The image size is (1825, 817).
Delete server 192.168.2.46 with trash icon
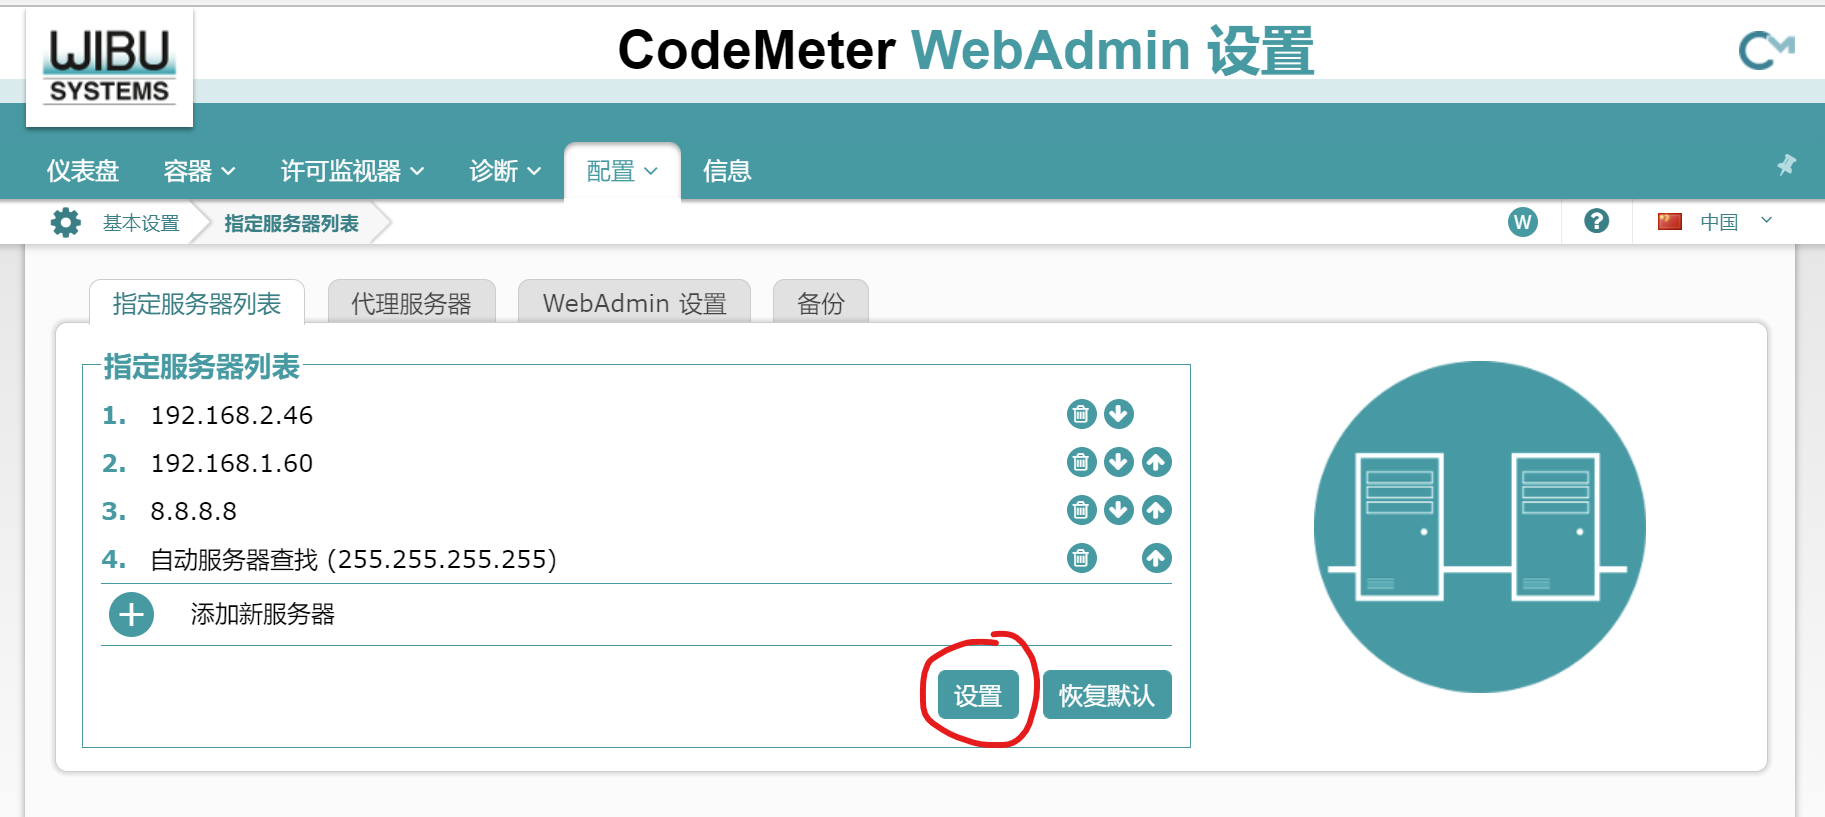[1081, 414]
